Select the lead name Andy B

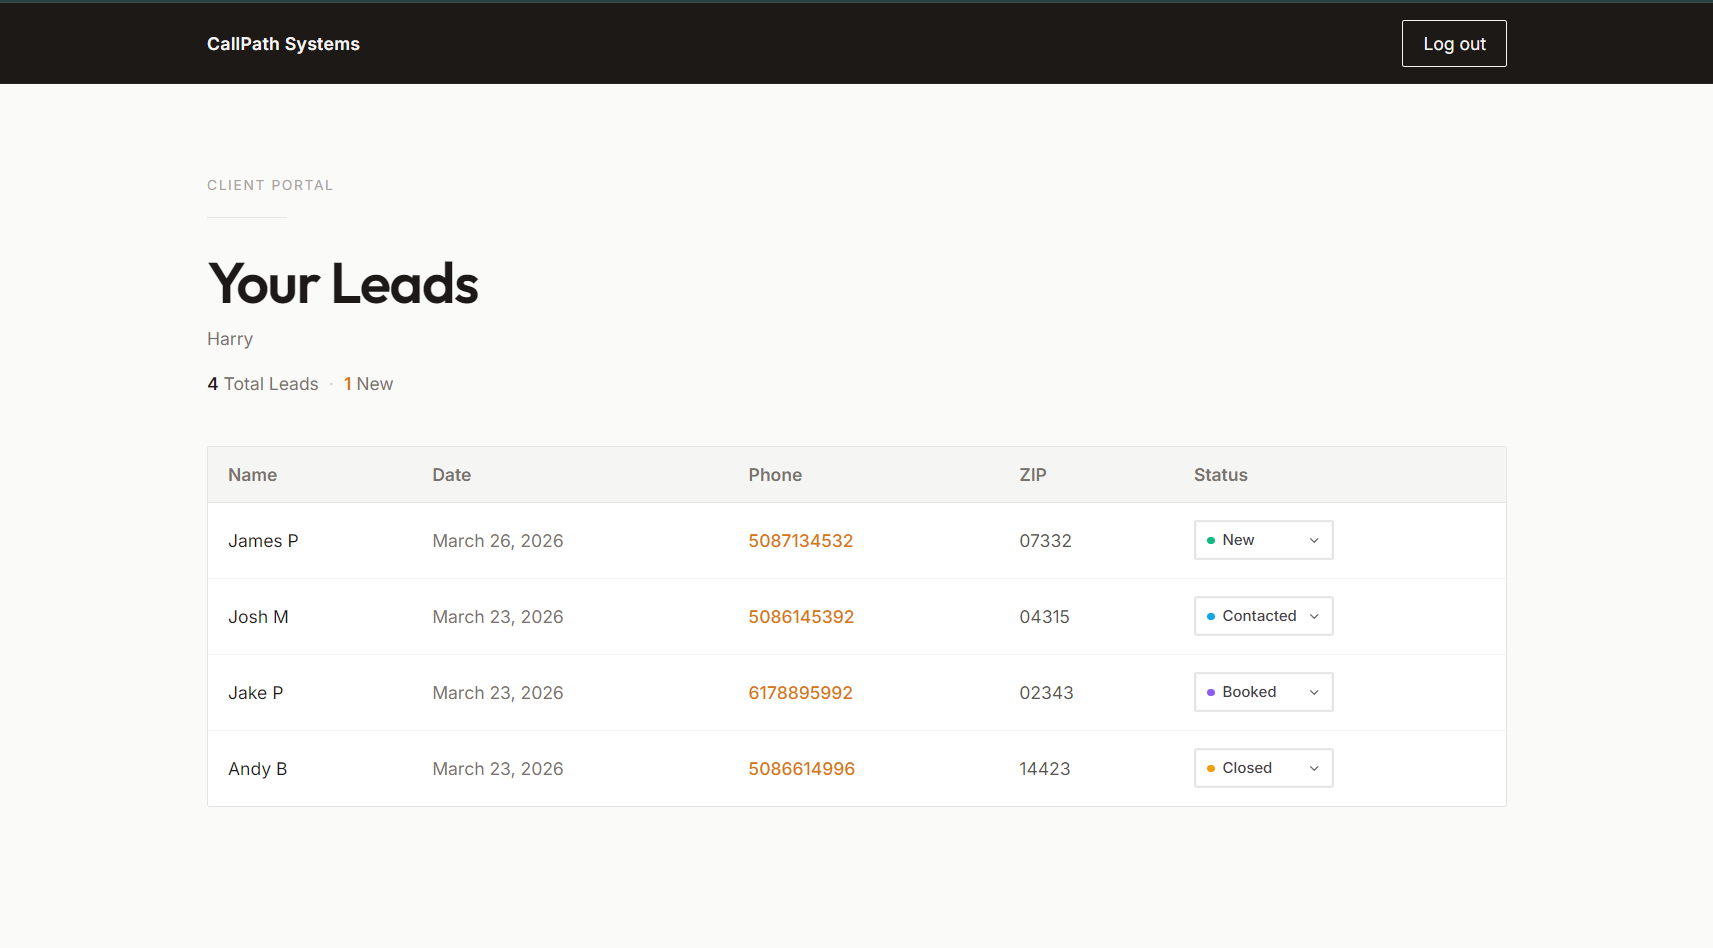(257, 768)
